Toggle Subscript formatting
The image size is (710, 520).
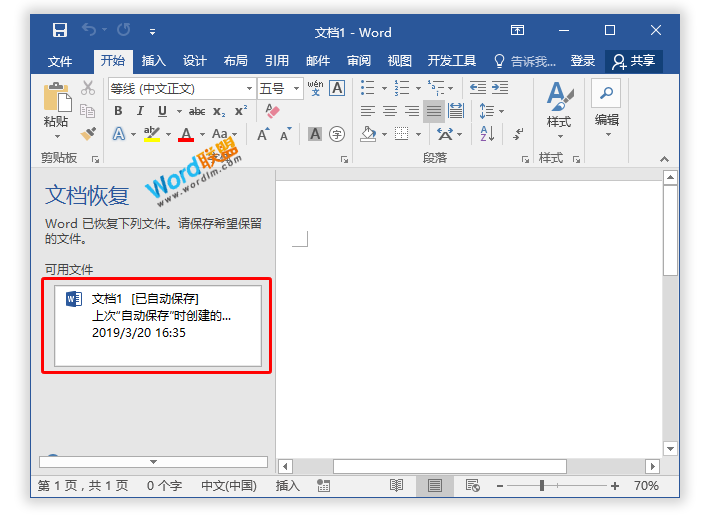(x=219, y=111)
